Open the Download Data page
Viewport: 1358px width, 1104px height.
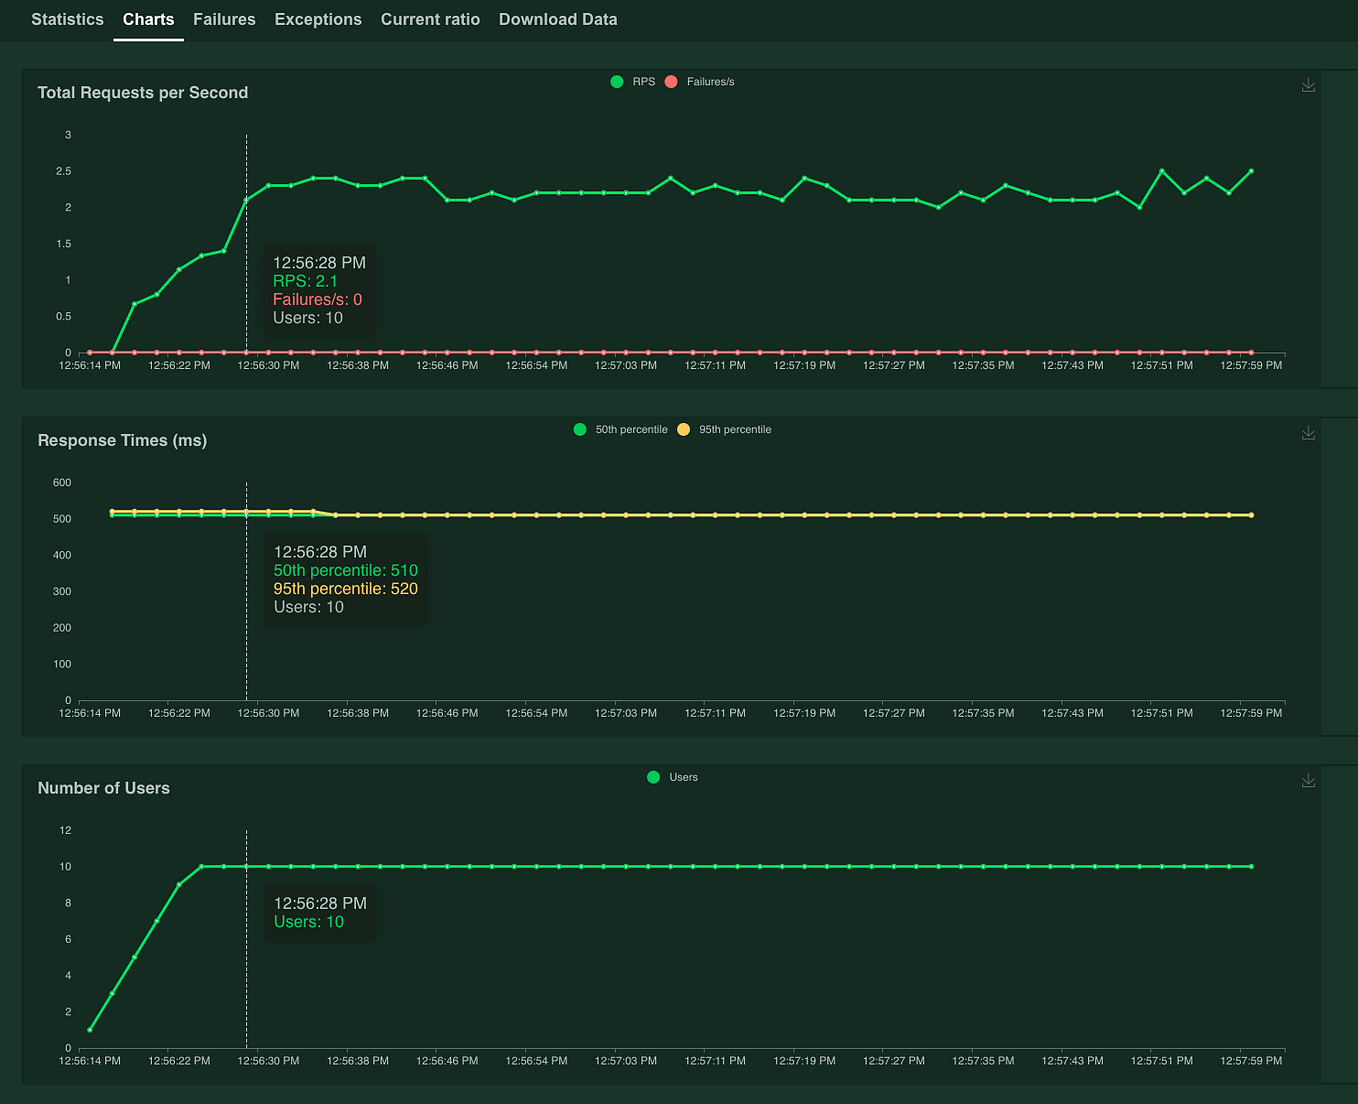click(x=557, y=19)
